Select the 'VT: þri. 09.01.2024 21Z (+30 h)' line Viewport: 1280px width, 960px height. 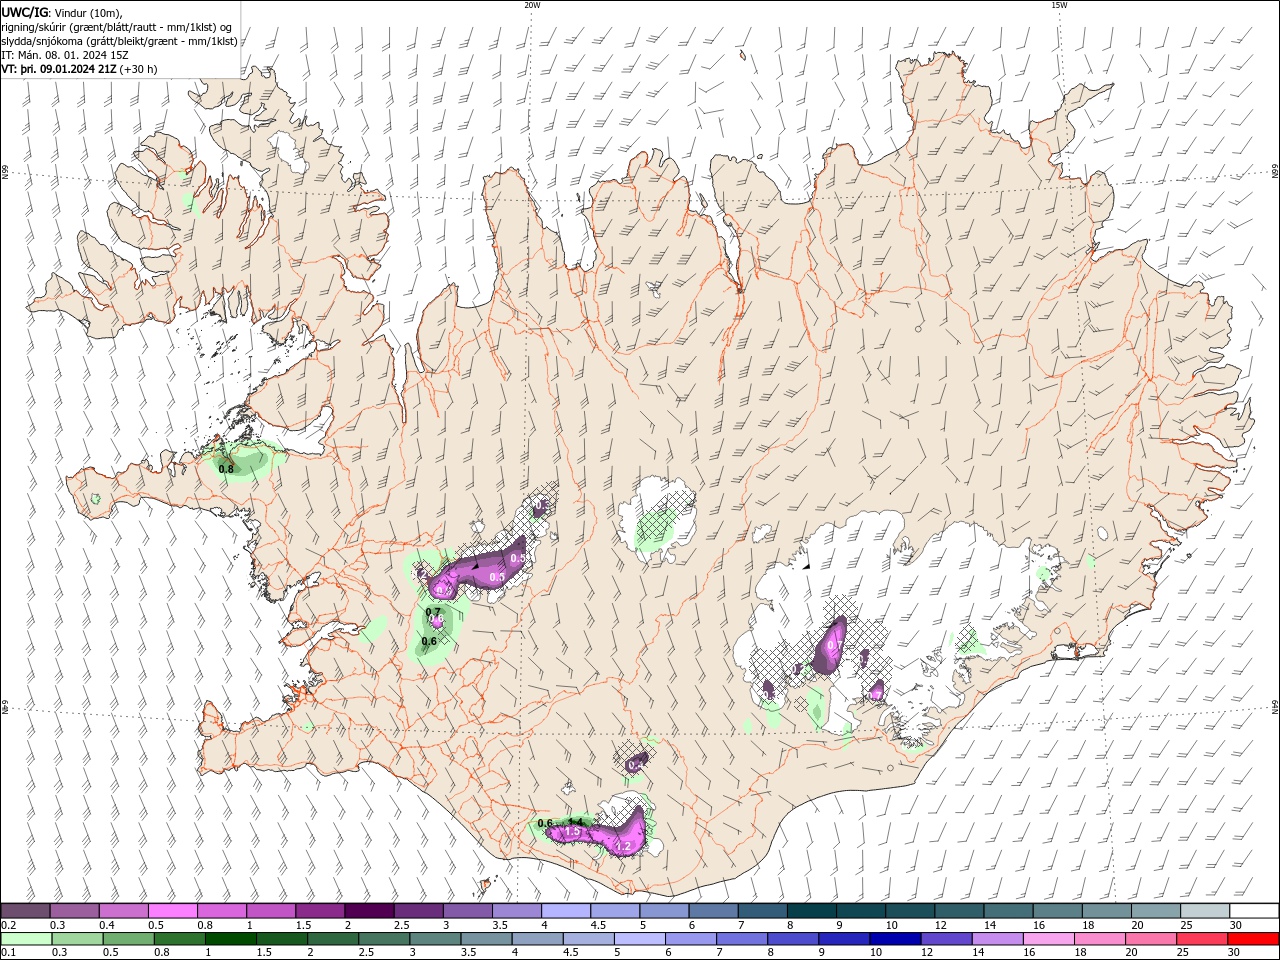coord(80,69)
